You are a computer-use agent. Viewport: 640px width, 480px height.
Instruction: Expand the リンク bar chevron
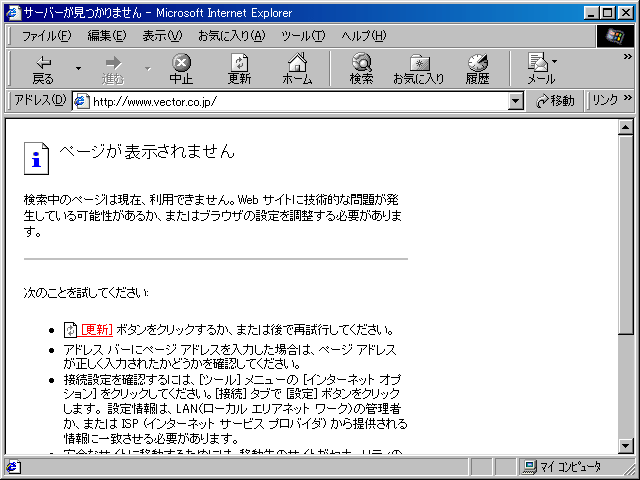point(627,97)
